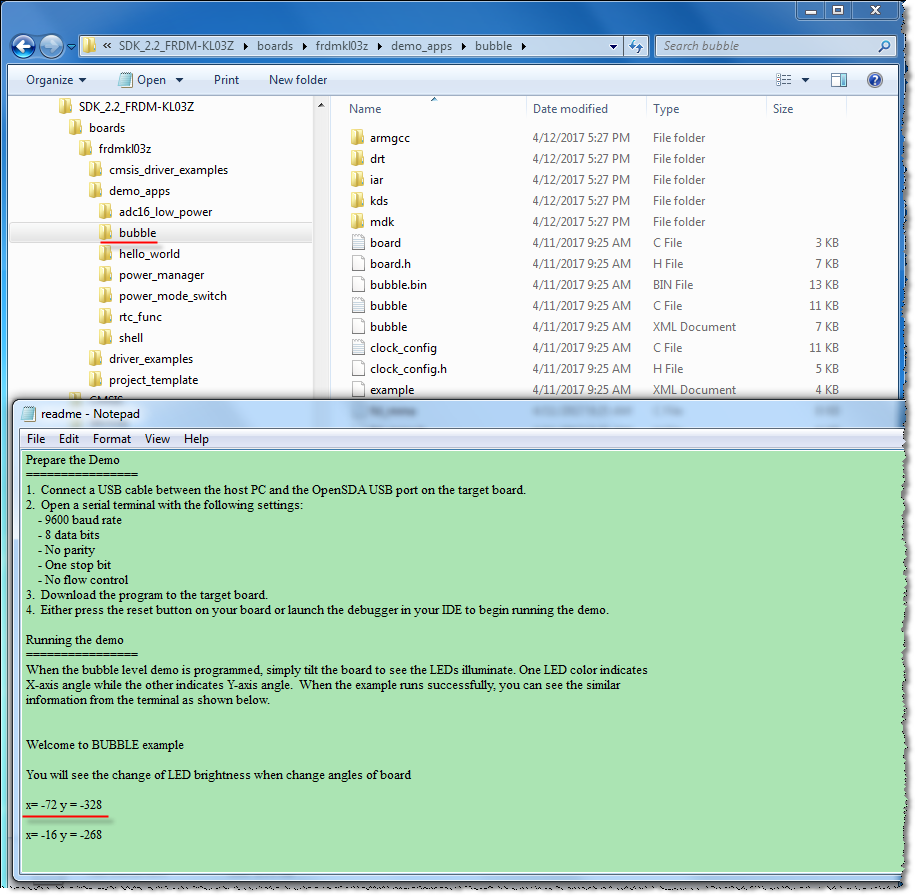Click 'Welcome to BUBBLE example' text in Notepad

click(105, 745)
